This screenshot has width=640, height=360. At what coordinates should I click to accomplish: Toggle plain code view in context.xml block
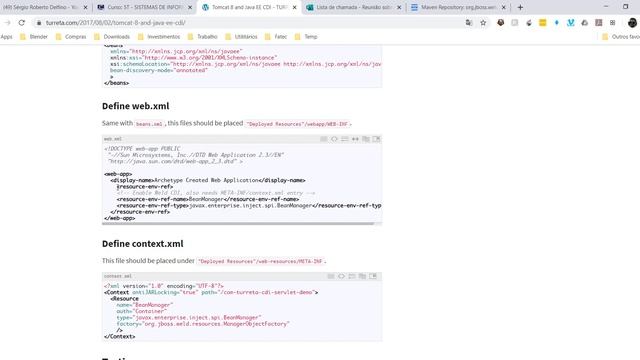coord(341,276)
